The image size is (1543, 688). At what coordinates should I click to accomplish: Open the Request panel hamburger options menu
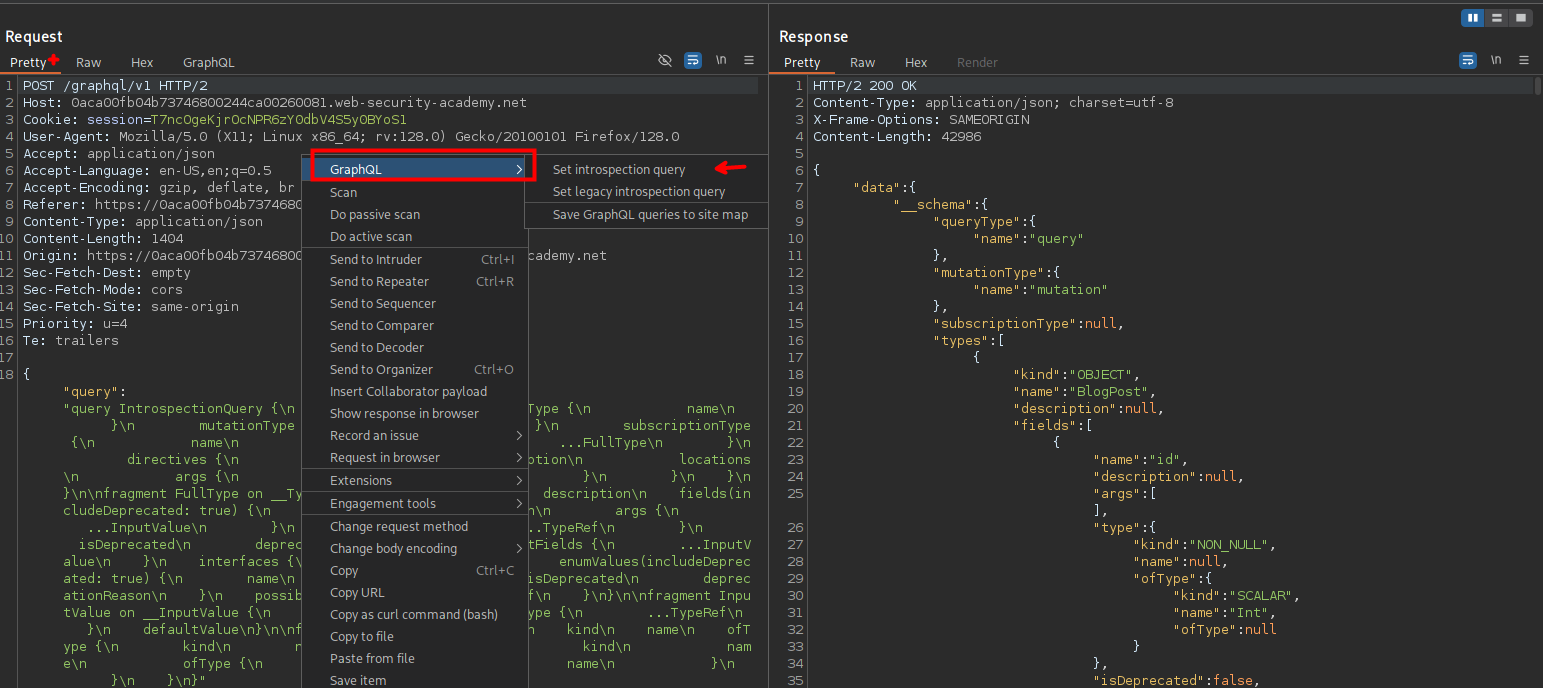(x=749, y=61)
